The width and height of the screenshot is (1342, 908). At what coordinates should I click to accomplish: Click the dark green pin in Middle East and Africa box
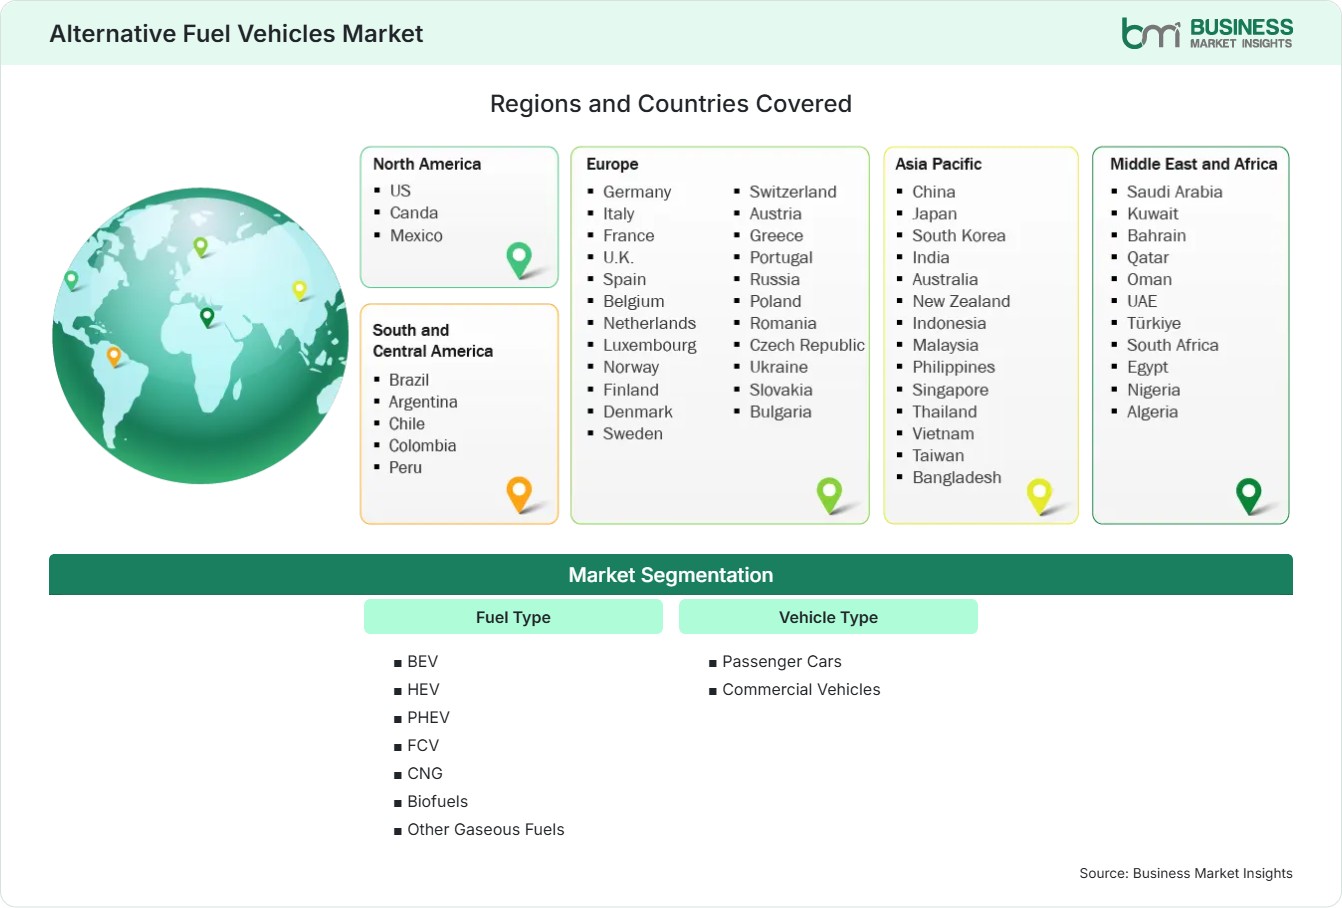tap(1249, 495)
